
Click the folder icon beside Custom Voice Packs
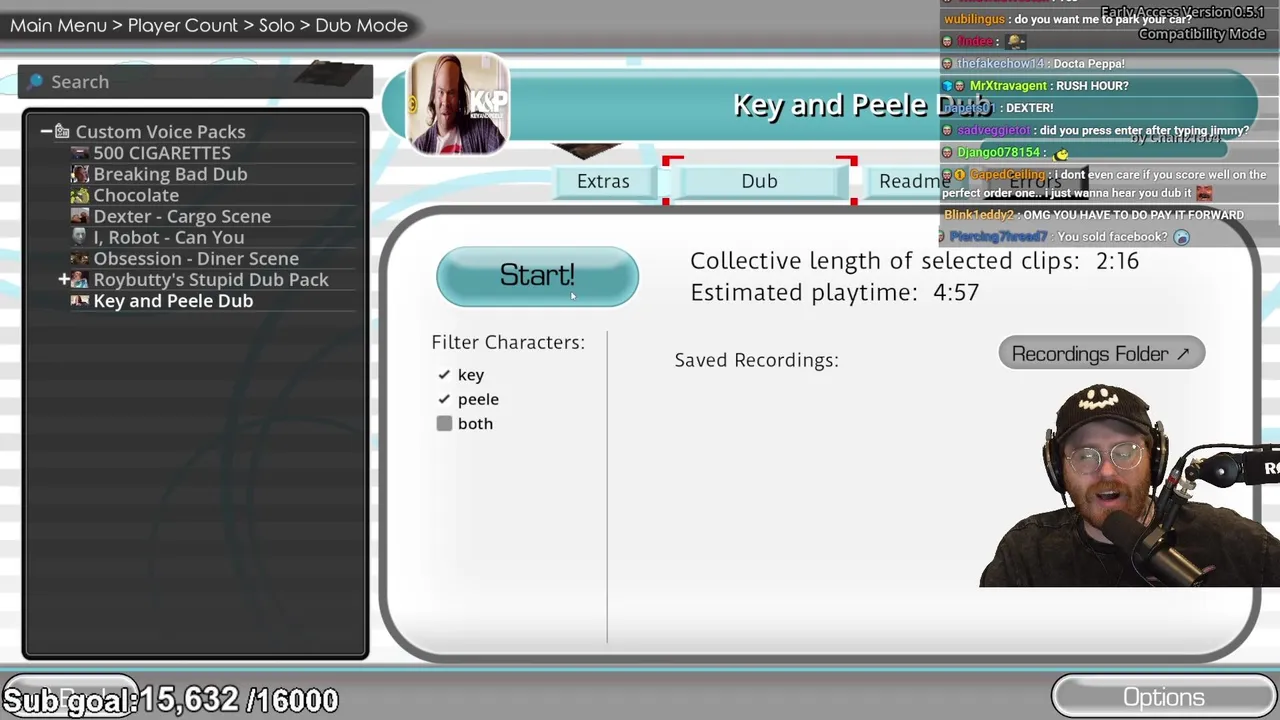tap(62, 131)
